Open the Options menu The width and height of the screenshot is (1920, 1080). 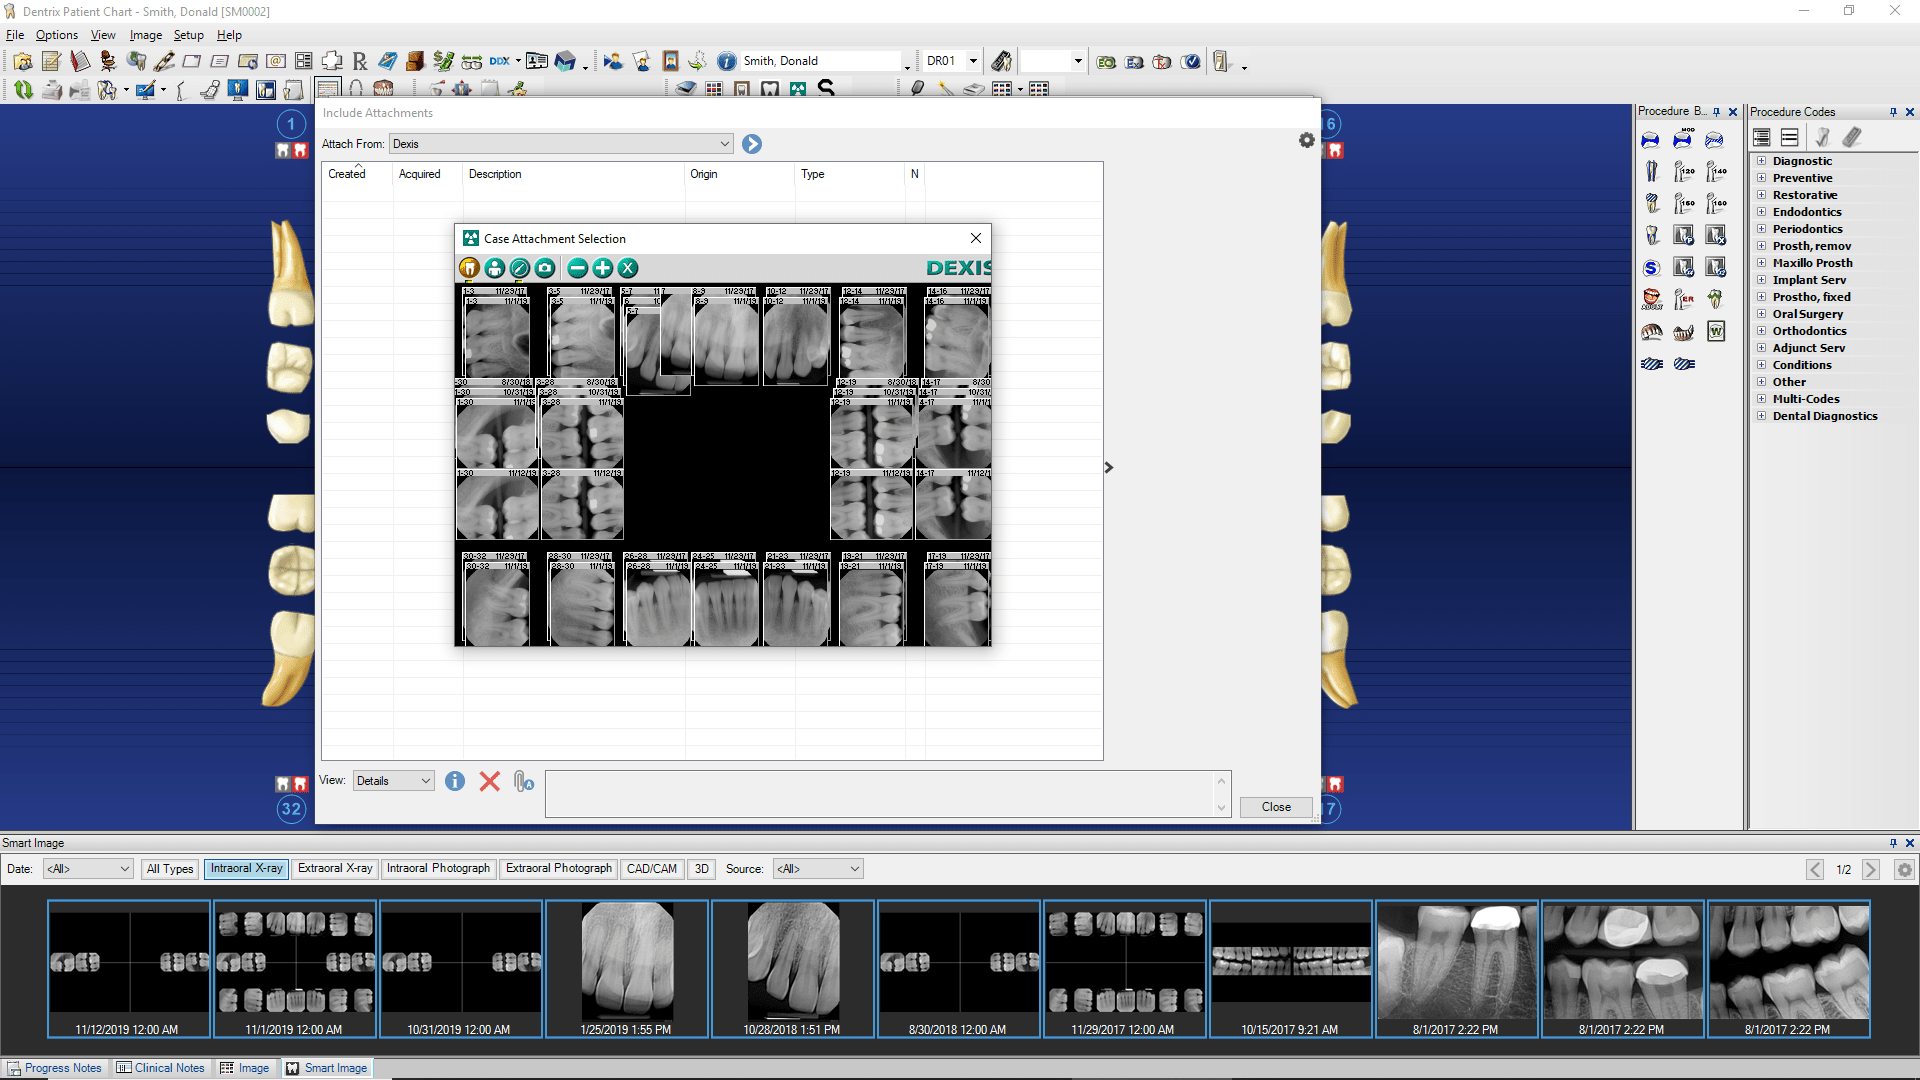pos(57,35)
